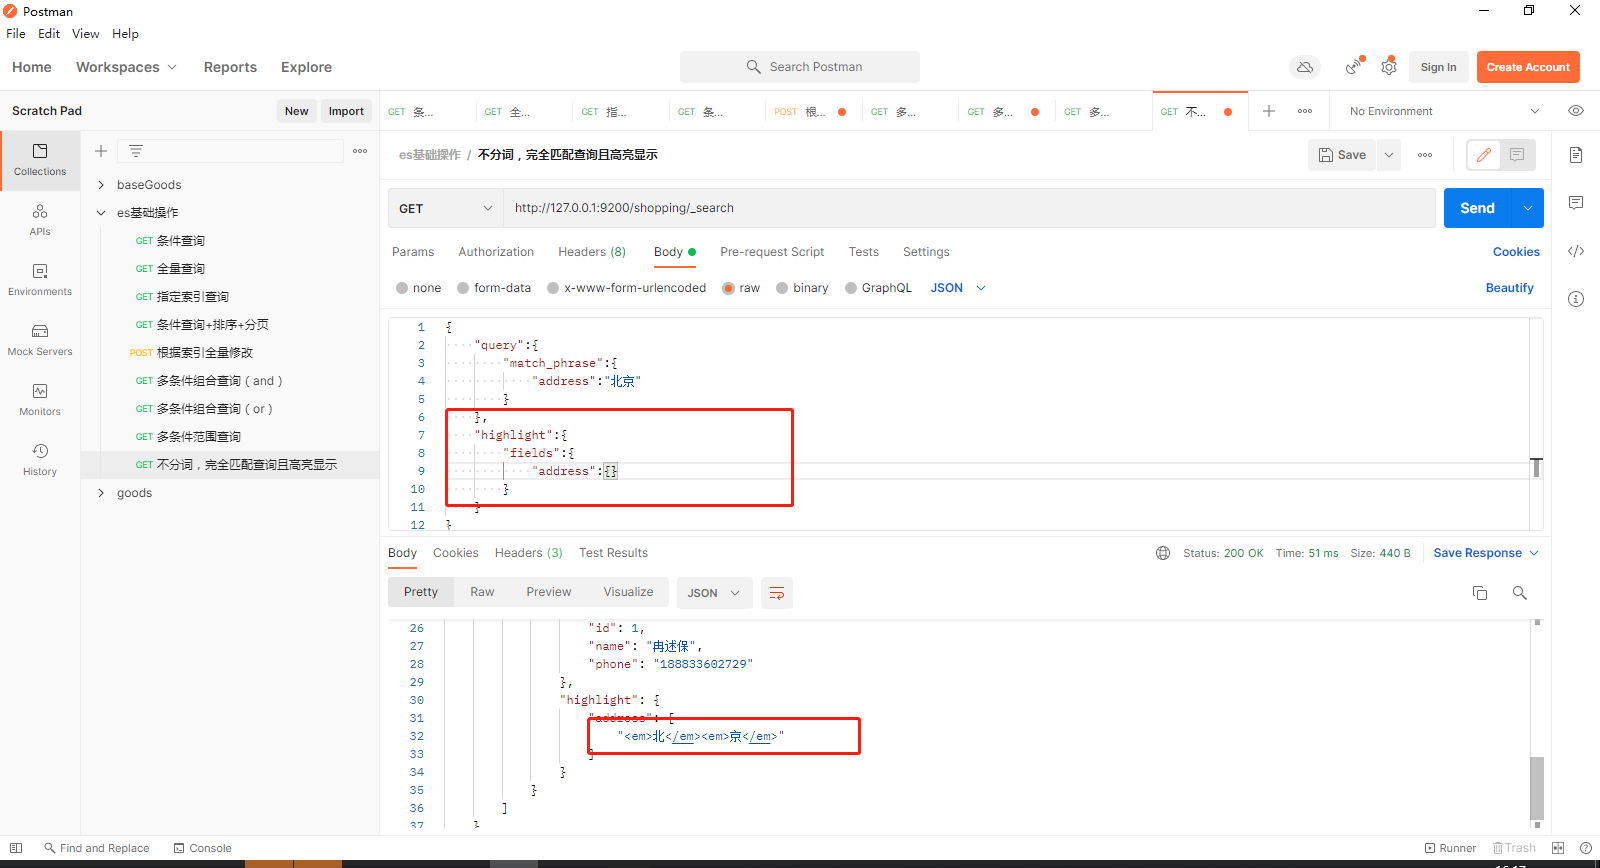Open the request more actions ellipsis
The image size is (1600, 868).
pos(1425,155)
